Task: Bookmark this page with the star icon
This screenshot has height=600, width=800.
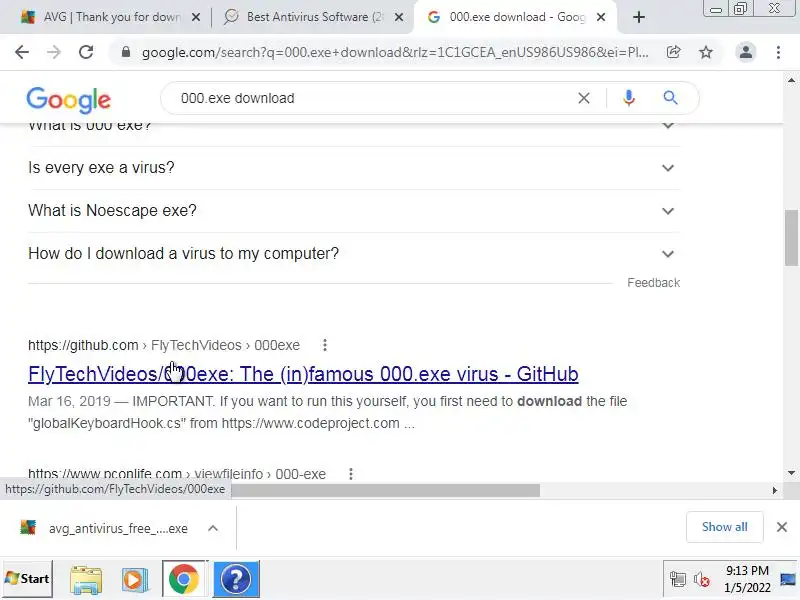Action: point(706,52)
